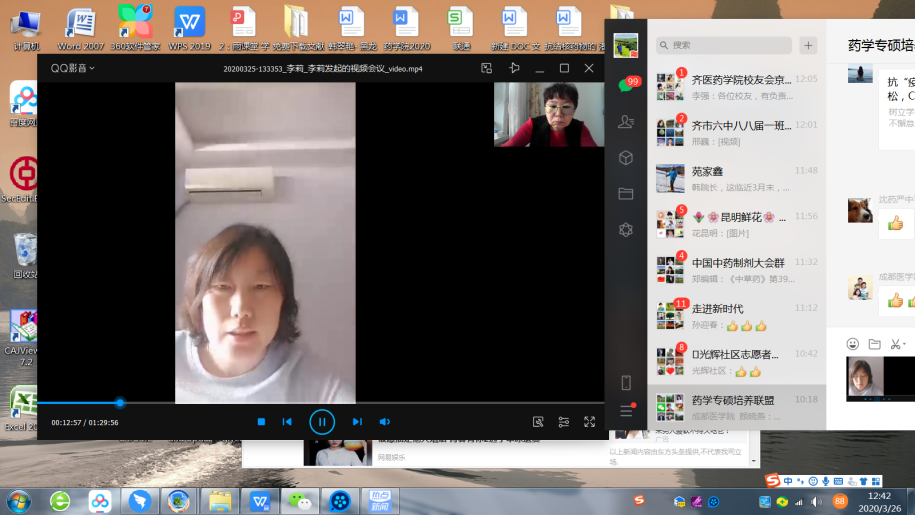Mute the player volume

coord(385,422)
